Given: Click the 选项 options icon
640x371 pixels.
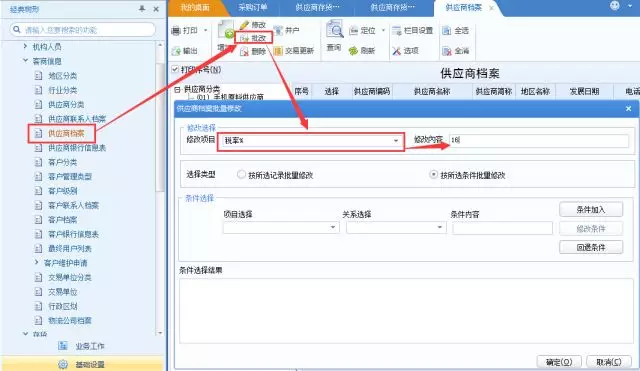Looking at the screenshot, I should coord(397,51).
